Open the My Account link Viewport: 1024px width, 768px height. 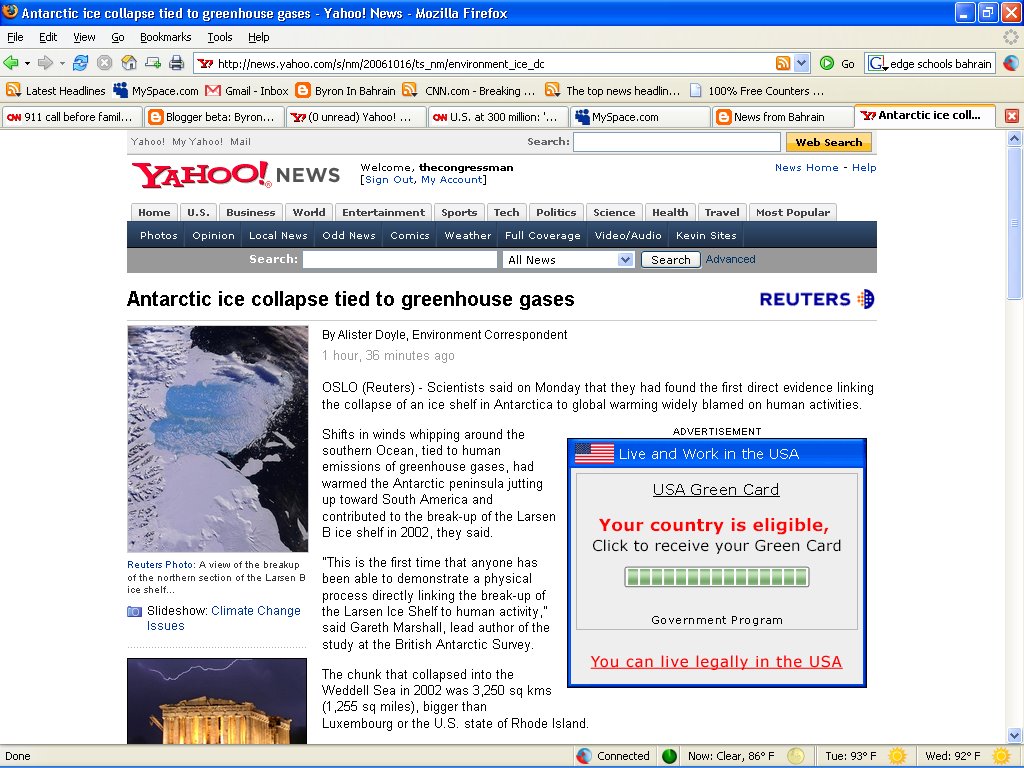[x=452, y=180]
